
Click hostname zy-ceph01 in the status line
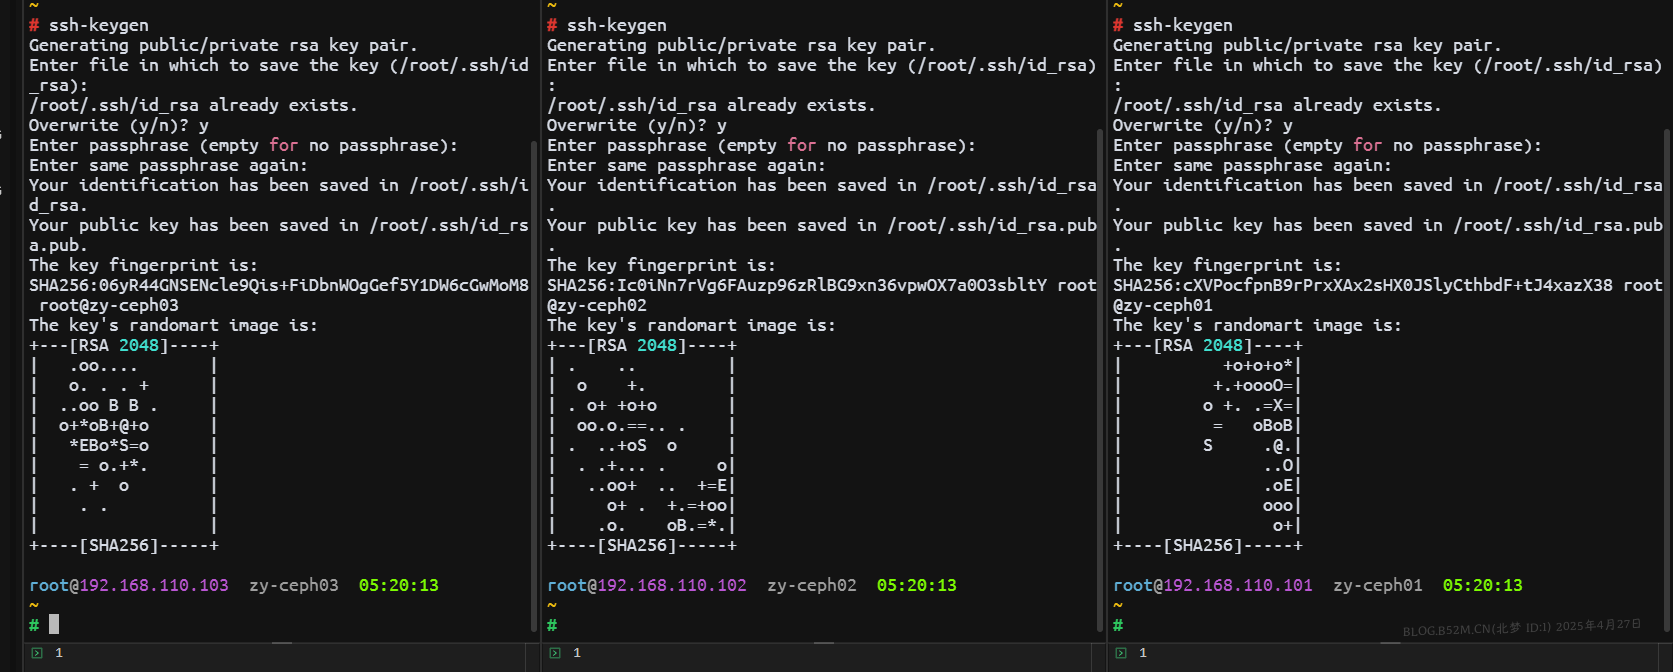(1378, 585)
